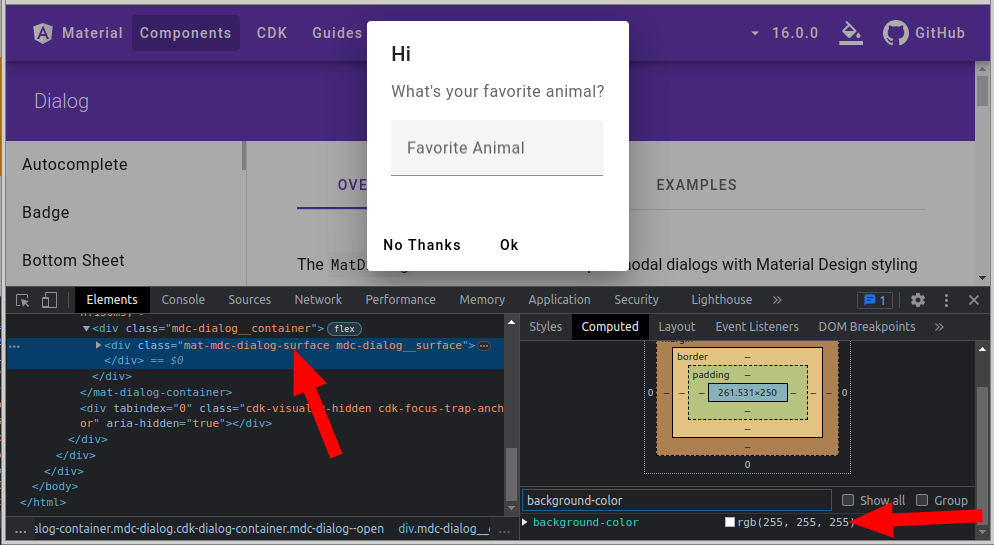Select the closing body tag line
Screen dimensions: 994x545
pos(55,487)
